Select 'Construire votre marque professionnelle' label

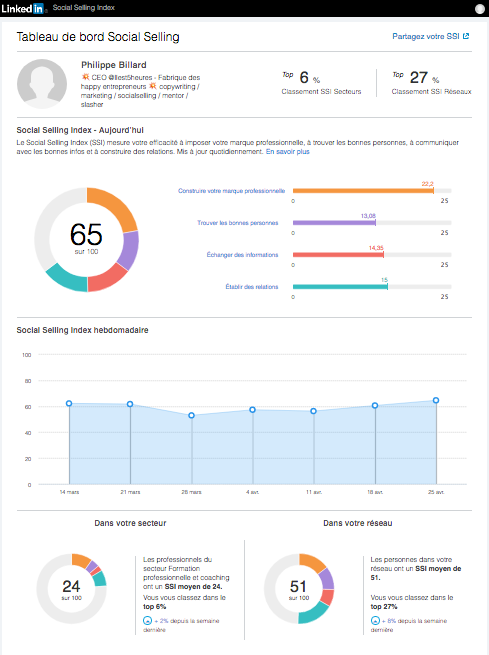click(231, 191)
